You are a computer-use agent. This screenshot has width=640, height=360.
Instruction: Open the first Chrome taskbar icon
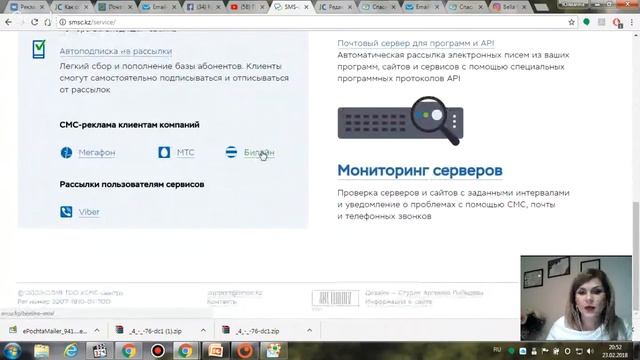coord(129,351)
